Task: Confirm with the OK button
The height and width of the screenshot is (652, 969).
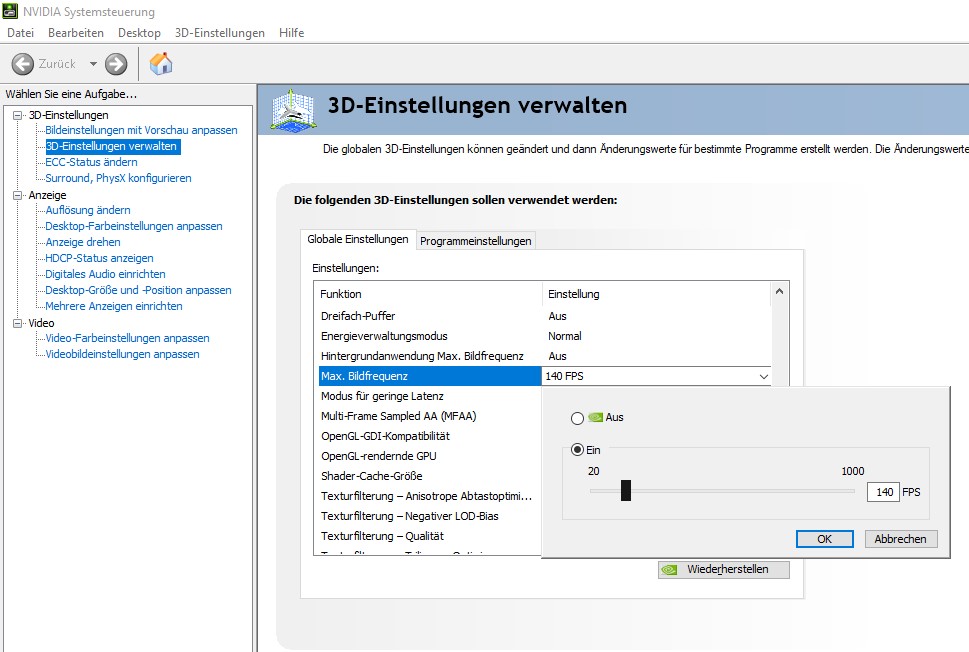Action: pos(824,539)
